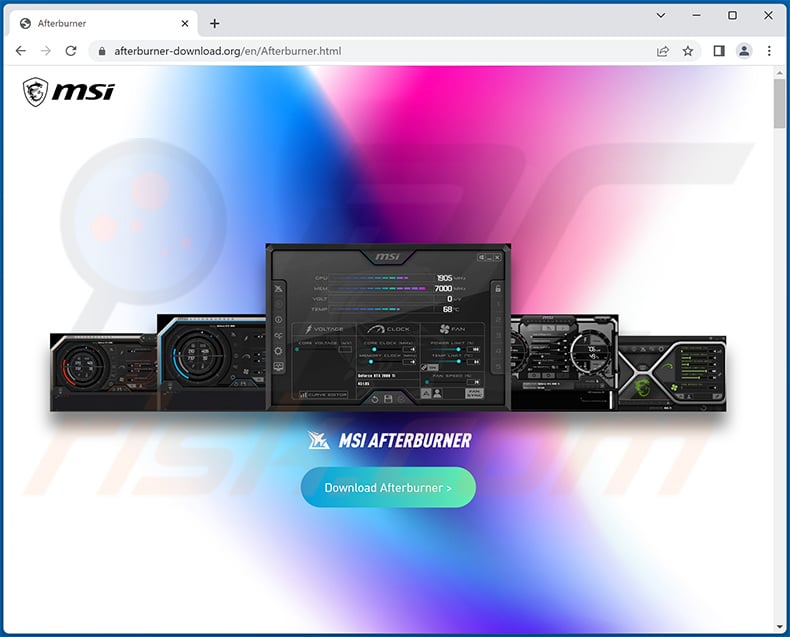
Task: Click the info icon in skin sidebar
Action: point(278,320)
